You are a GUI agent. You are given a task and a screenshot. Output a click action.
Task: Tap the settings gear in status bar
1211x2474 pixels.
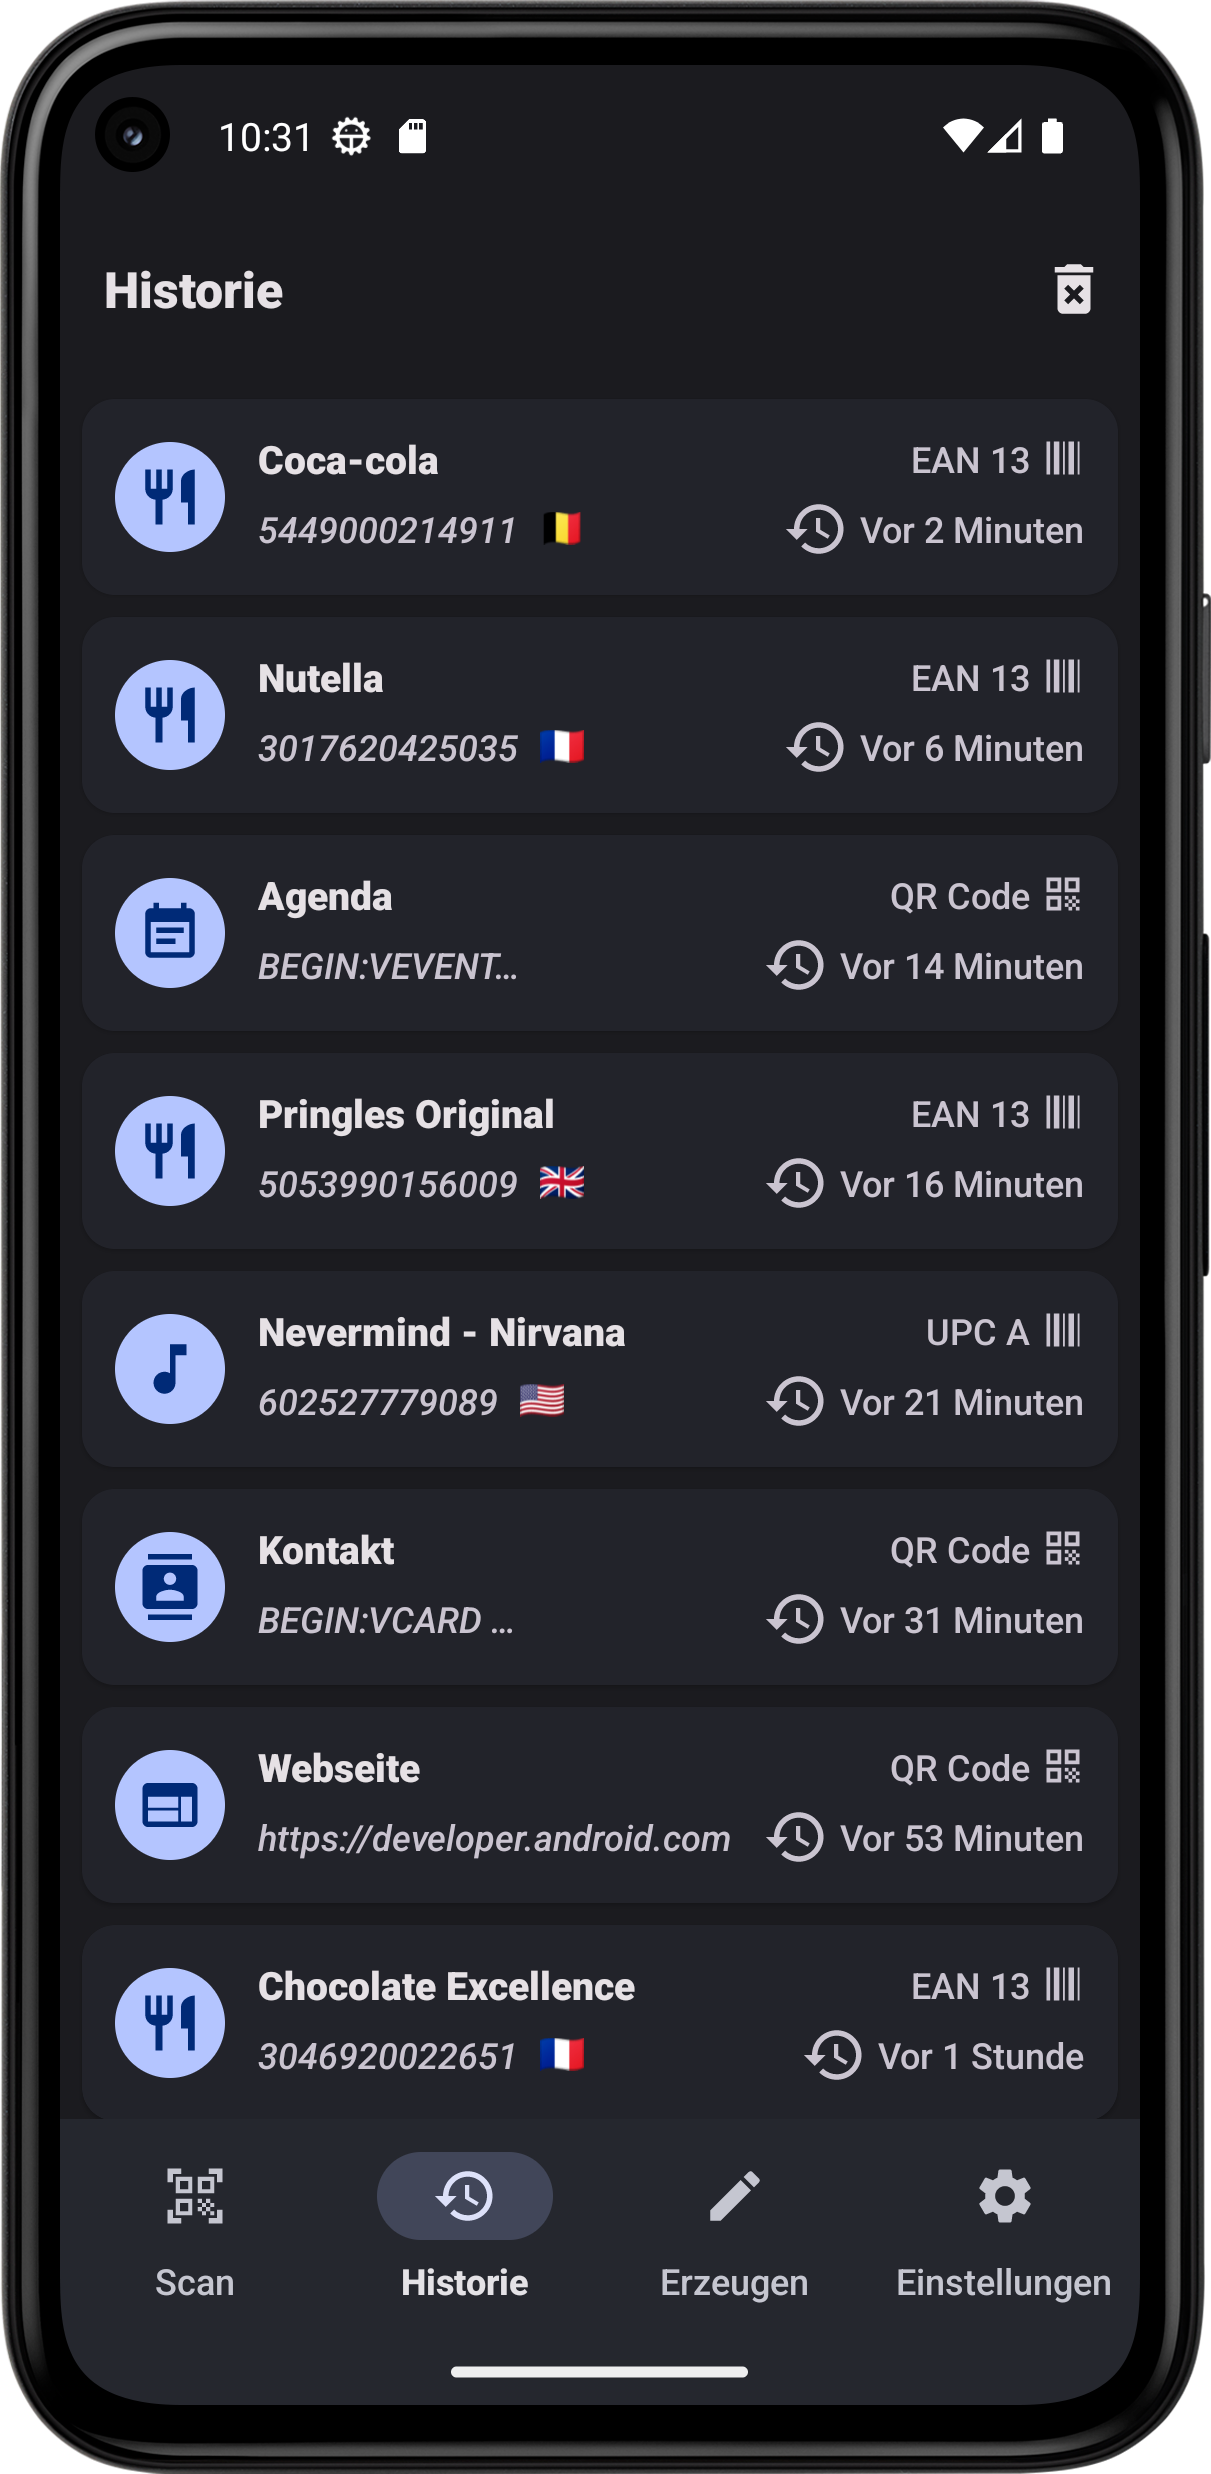click(x=351, y=136)
